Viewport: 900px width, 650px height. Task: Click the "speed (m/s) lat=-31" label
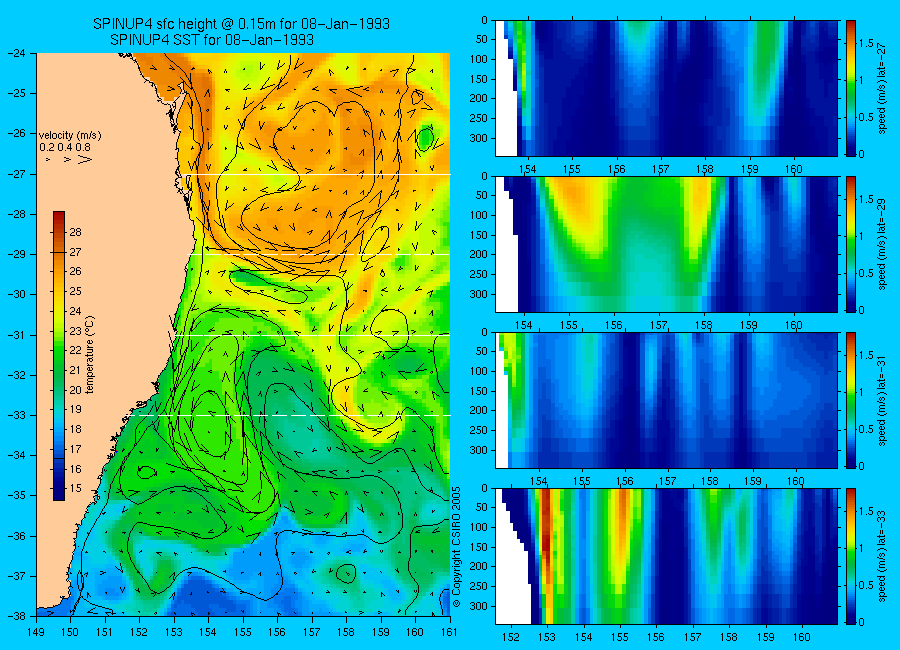pos(882,400)
